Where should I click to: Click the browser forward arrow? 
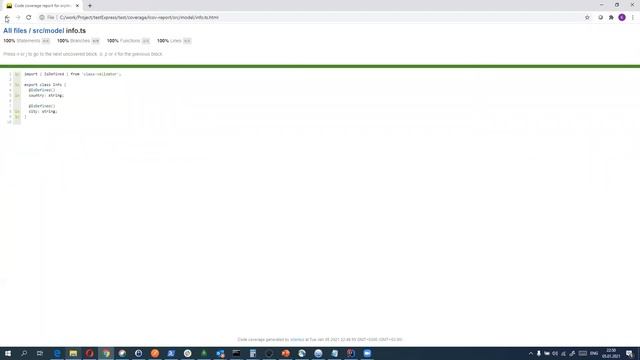pyautogui.click(x=18, y=18)
